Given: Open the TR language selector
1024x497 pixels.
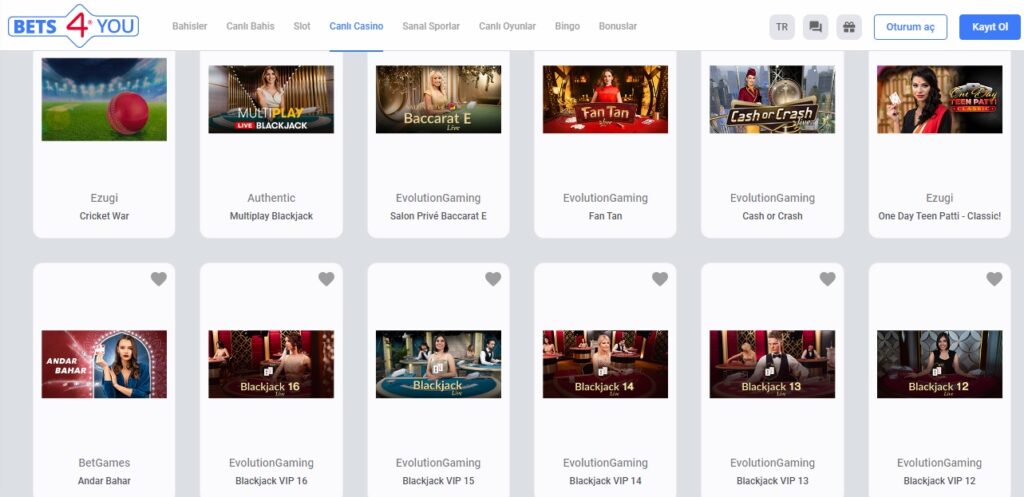Looking at the screenshot, I should click(782, 27).
